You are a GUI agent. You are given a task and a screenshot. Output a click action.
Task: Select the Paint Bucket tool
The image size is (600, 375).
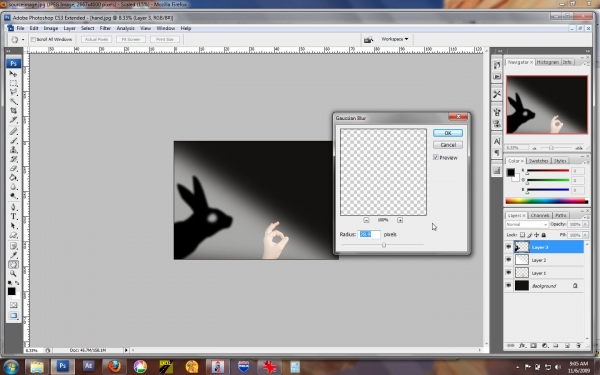[x=13, y=178]
